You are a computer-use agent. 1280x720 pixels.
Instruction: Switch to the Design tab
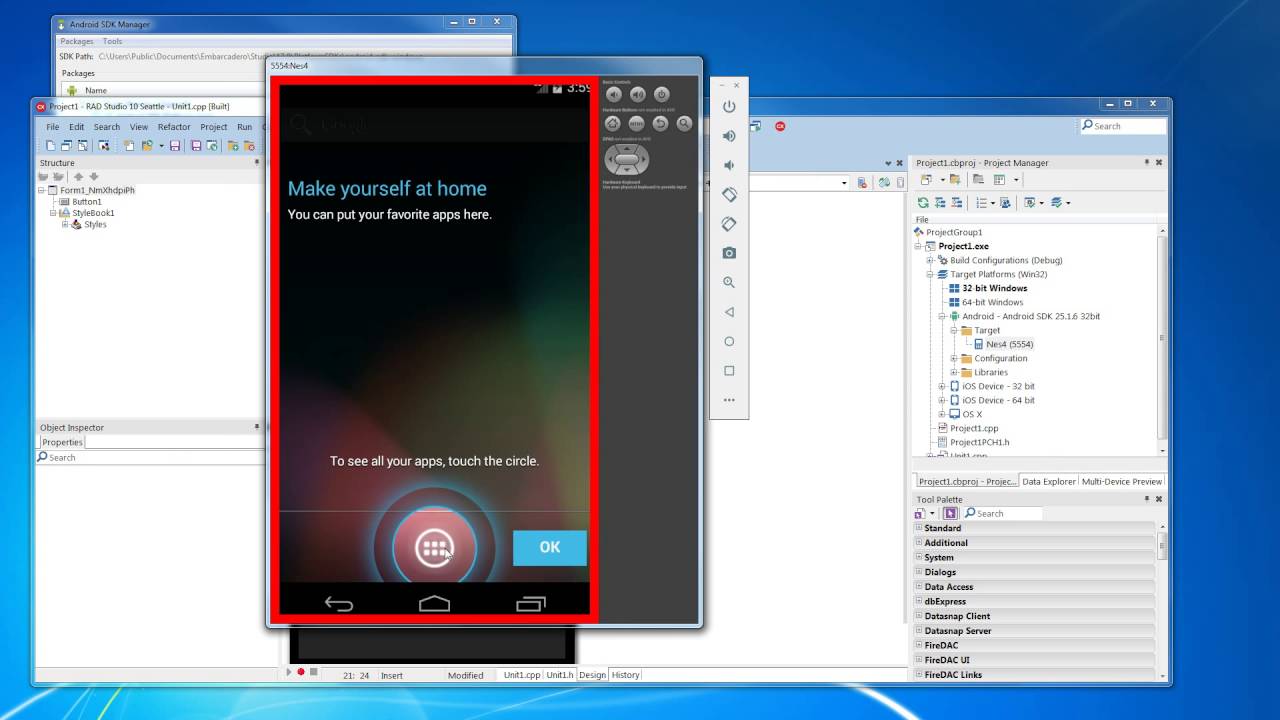[x=592, y=675]
